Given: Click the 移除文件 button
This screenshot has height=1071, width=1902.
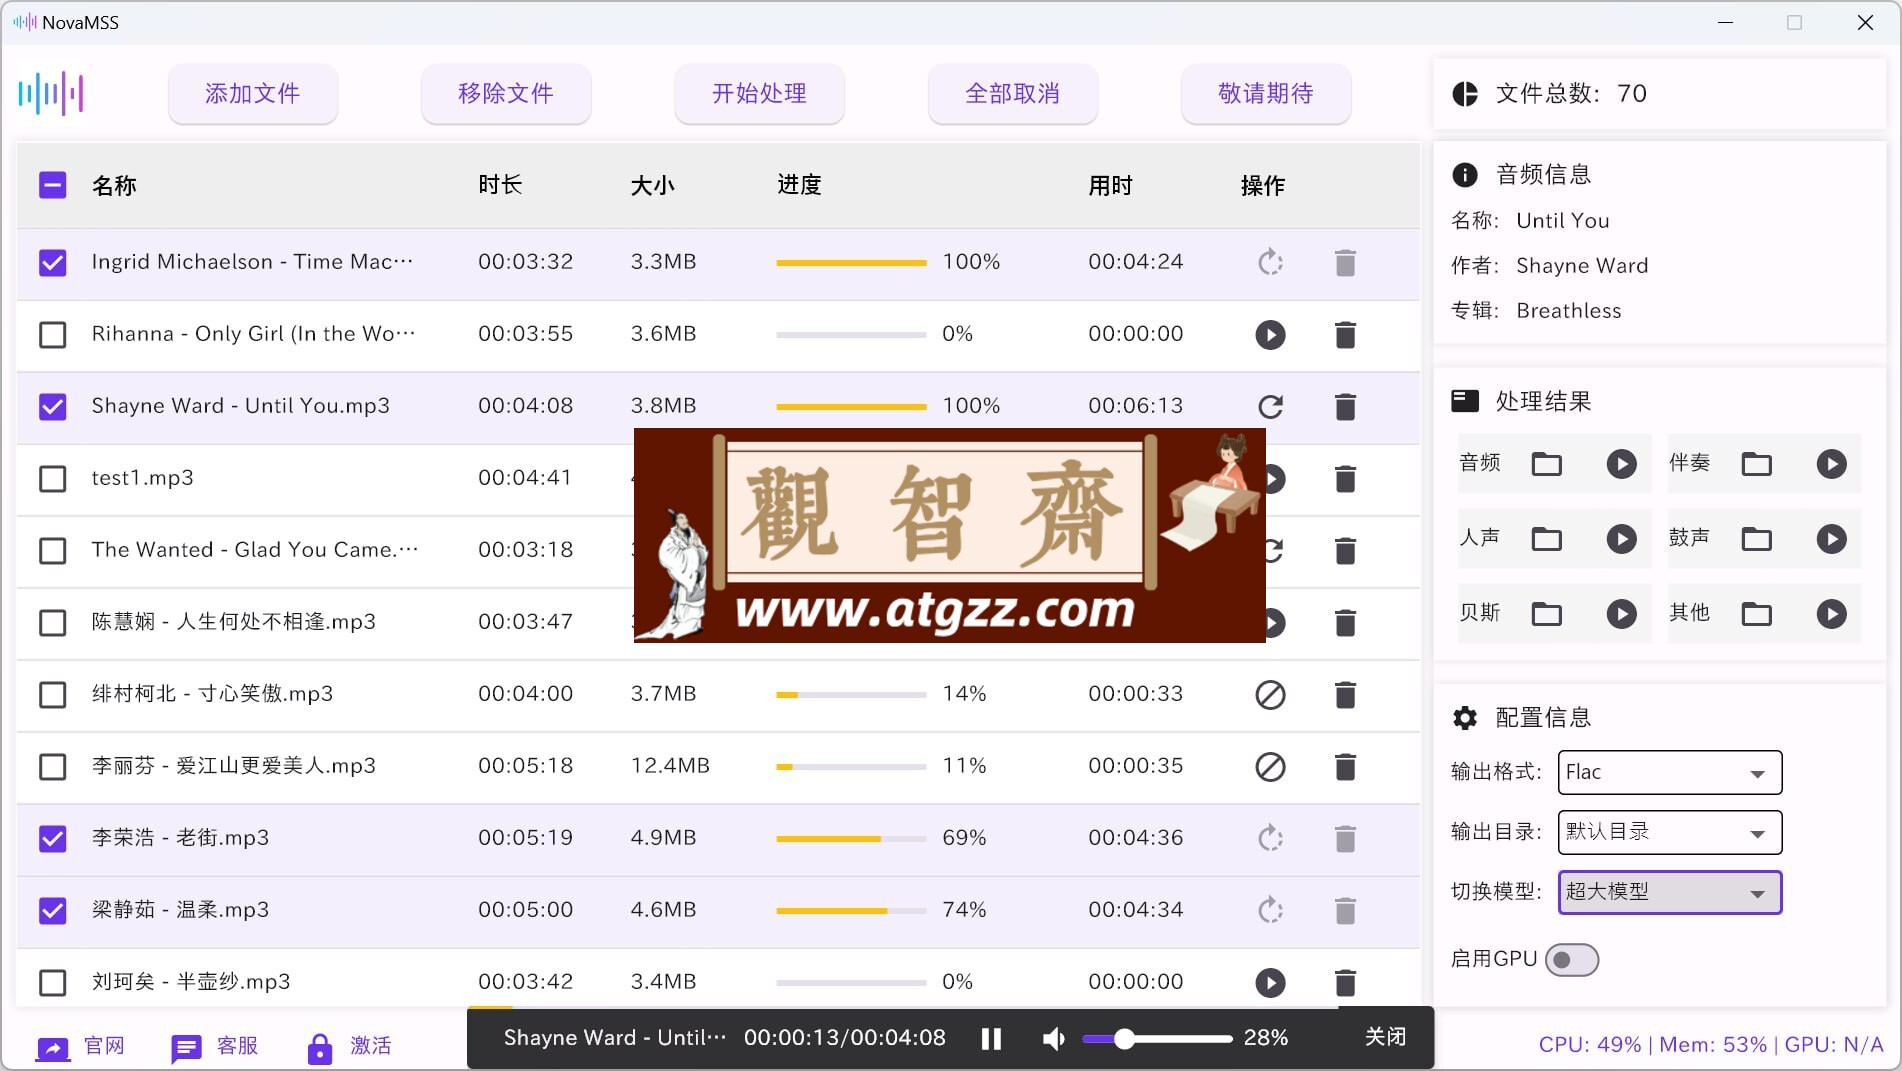Looking at the screenshot, I should (x=506, y=94).
